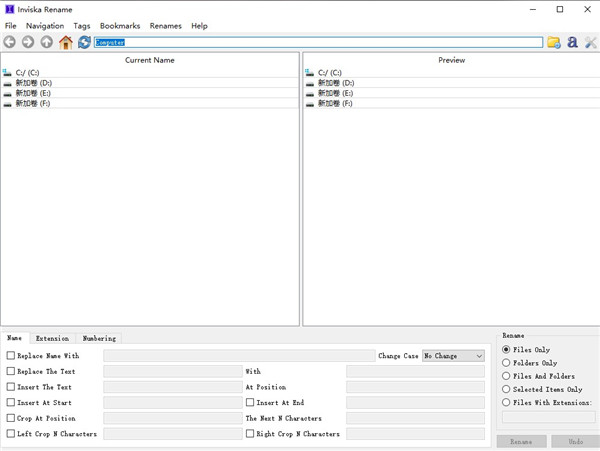Select D: drive icon in Current Name
The height and width of the screenshot is (451, 600).
click(x=7, y=83)
